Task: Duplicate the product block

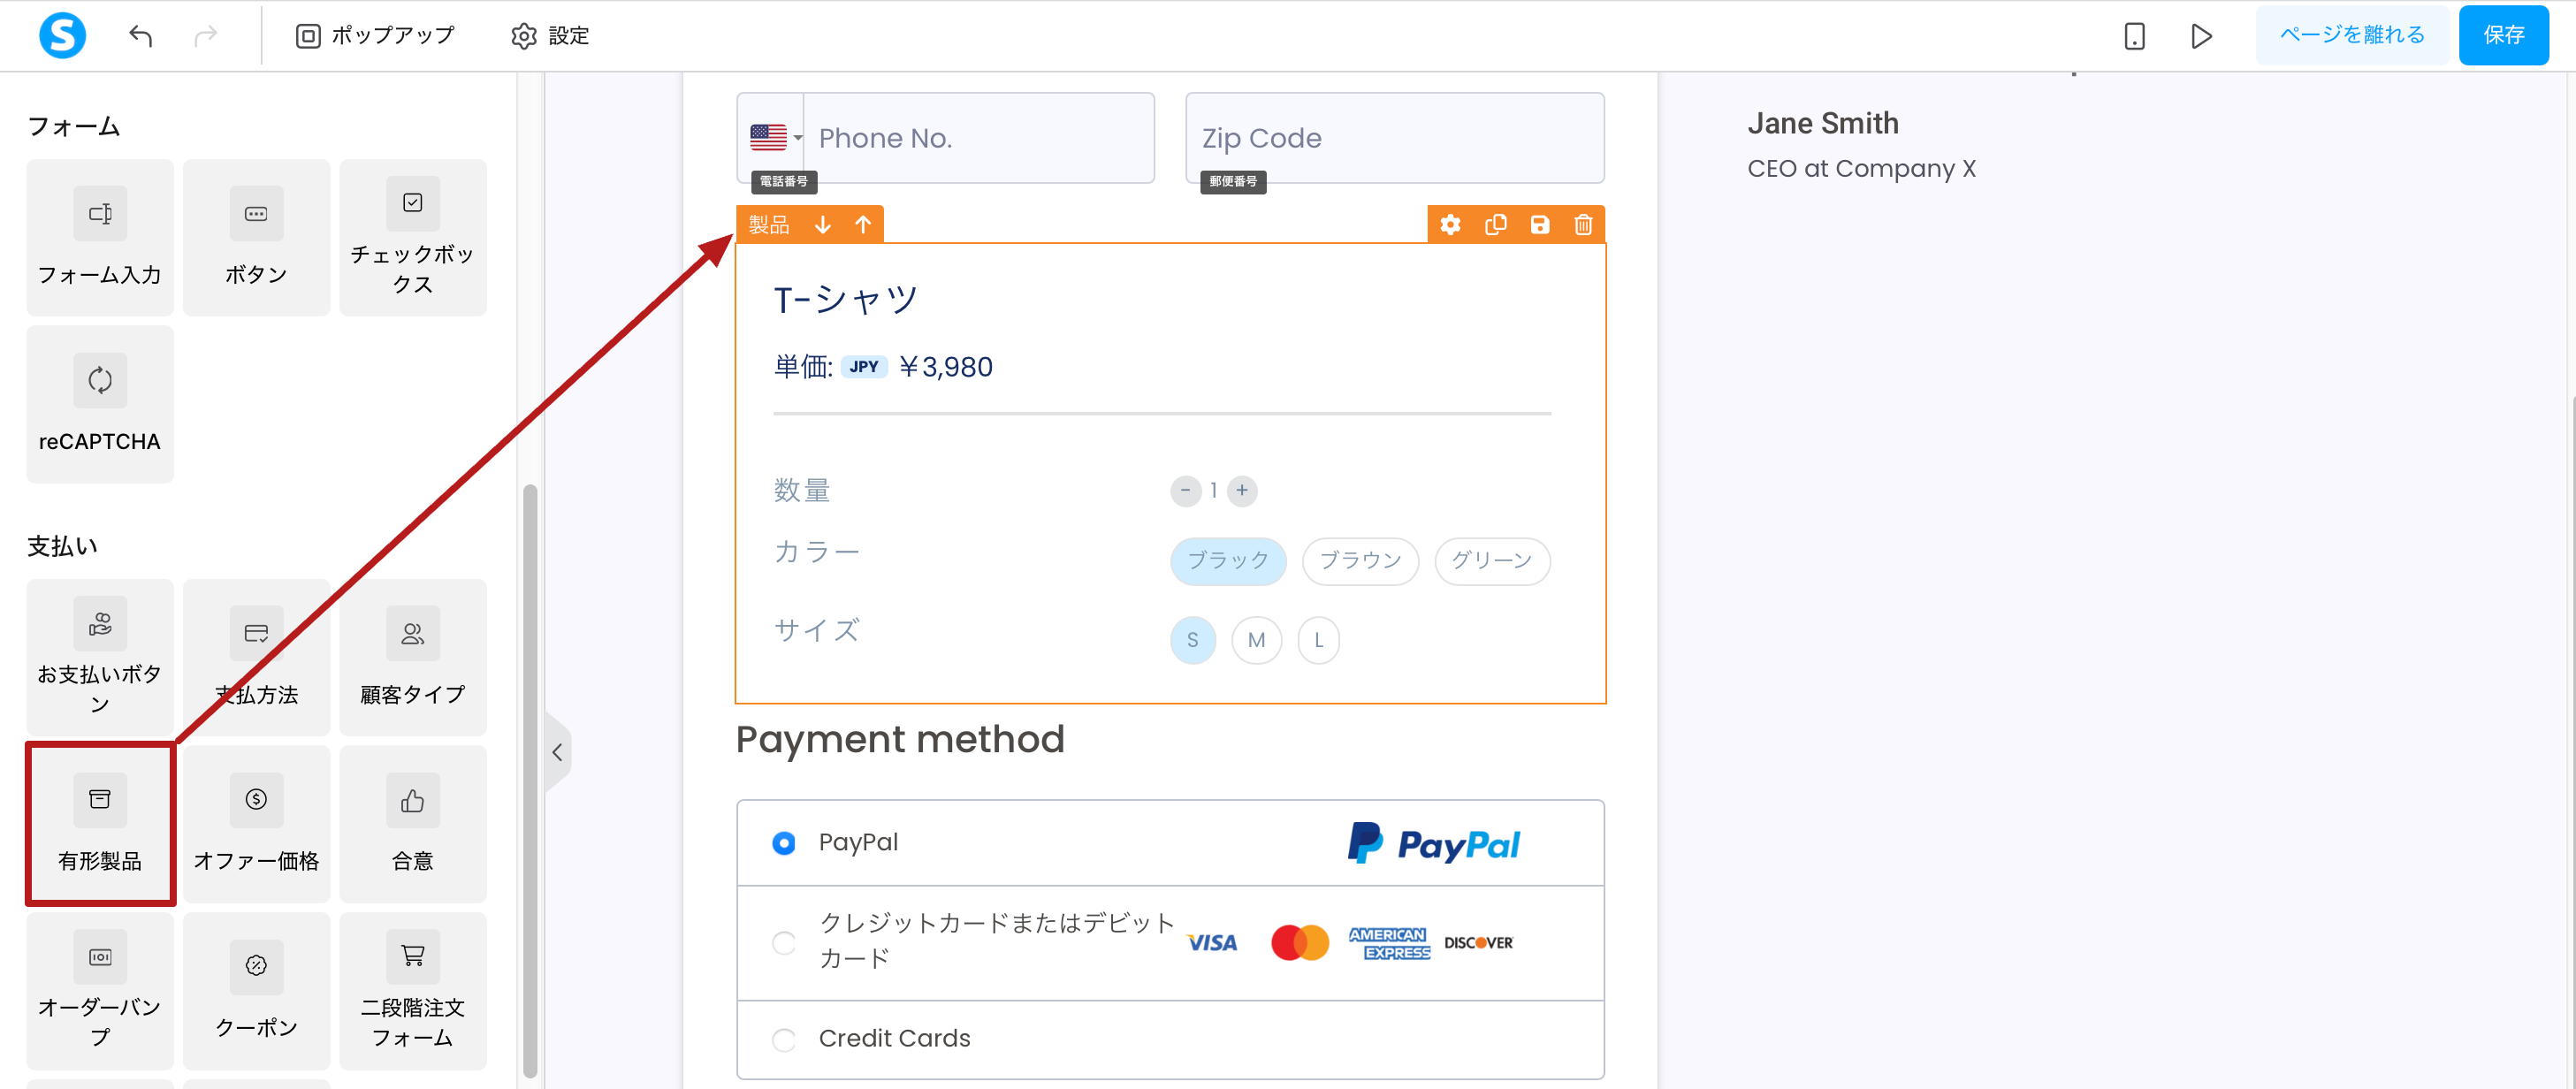Action: click(x=1495, y=224)
